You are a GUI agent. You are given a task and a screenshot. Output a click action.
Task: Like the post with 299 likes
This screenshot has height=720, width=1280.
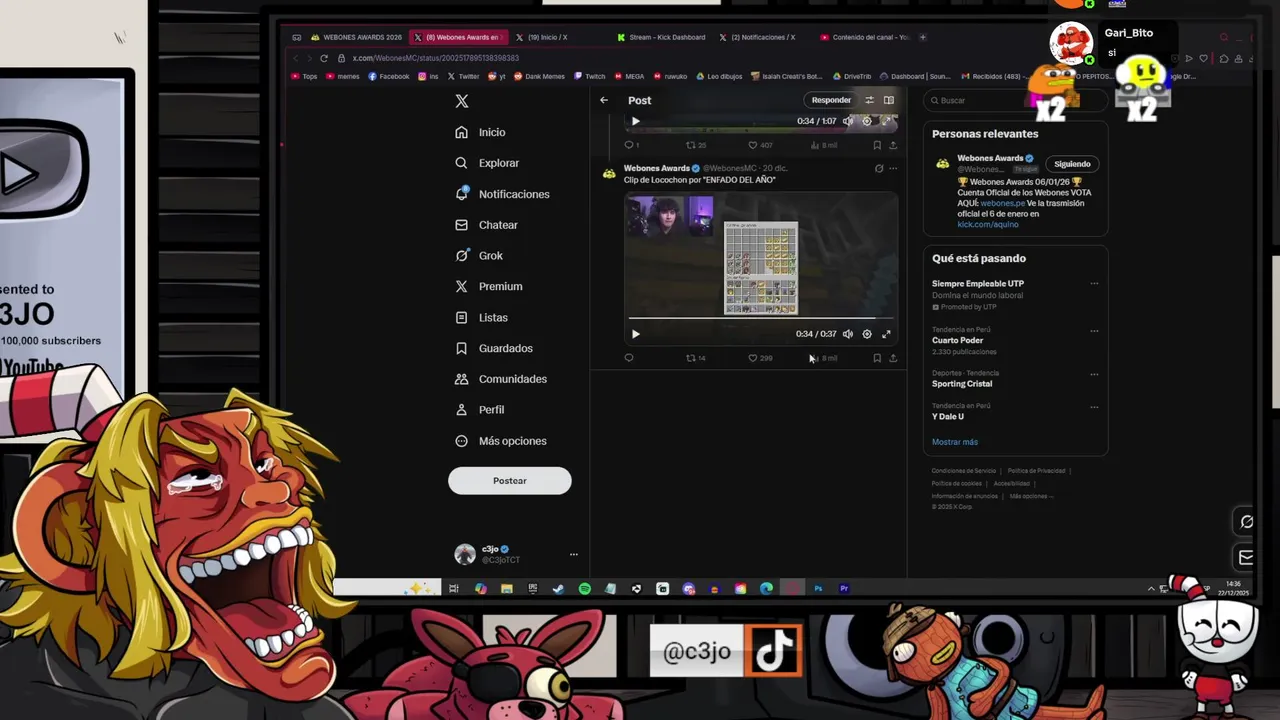760,358
